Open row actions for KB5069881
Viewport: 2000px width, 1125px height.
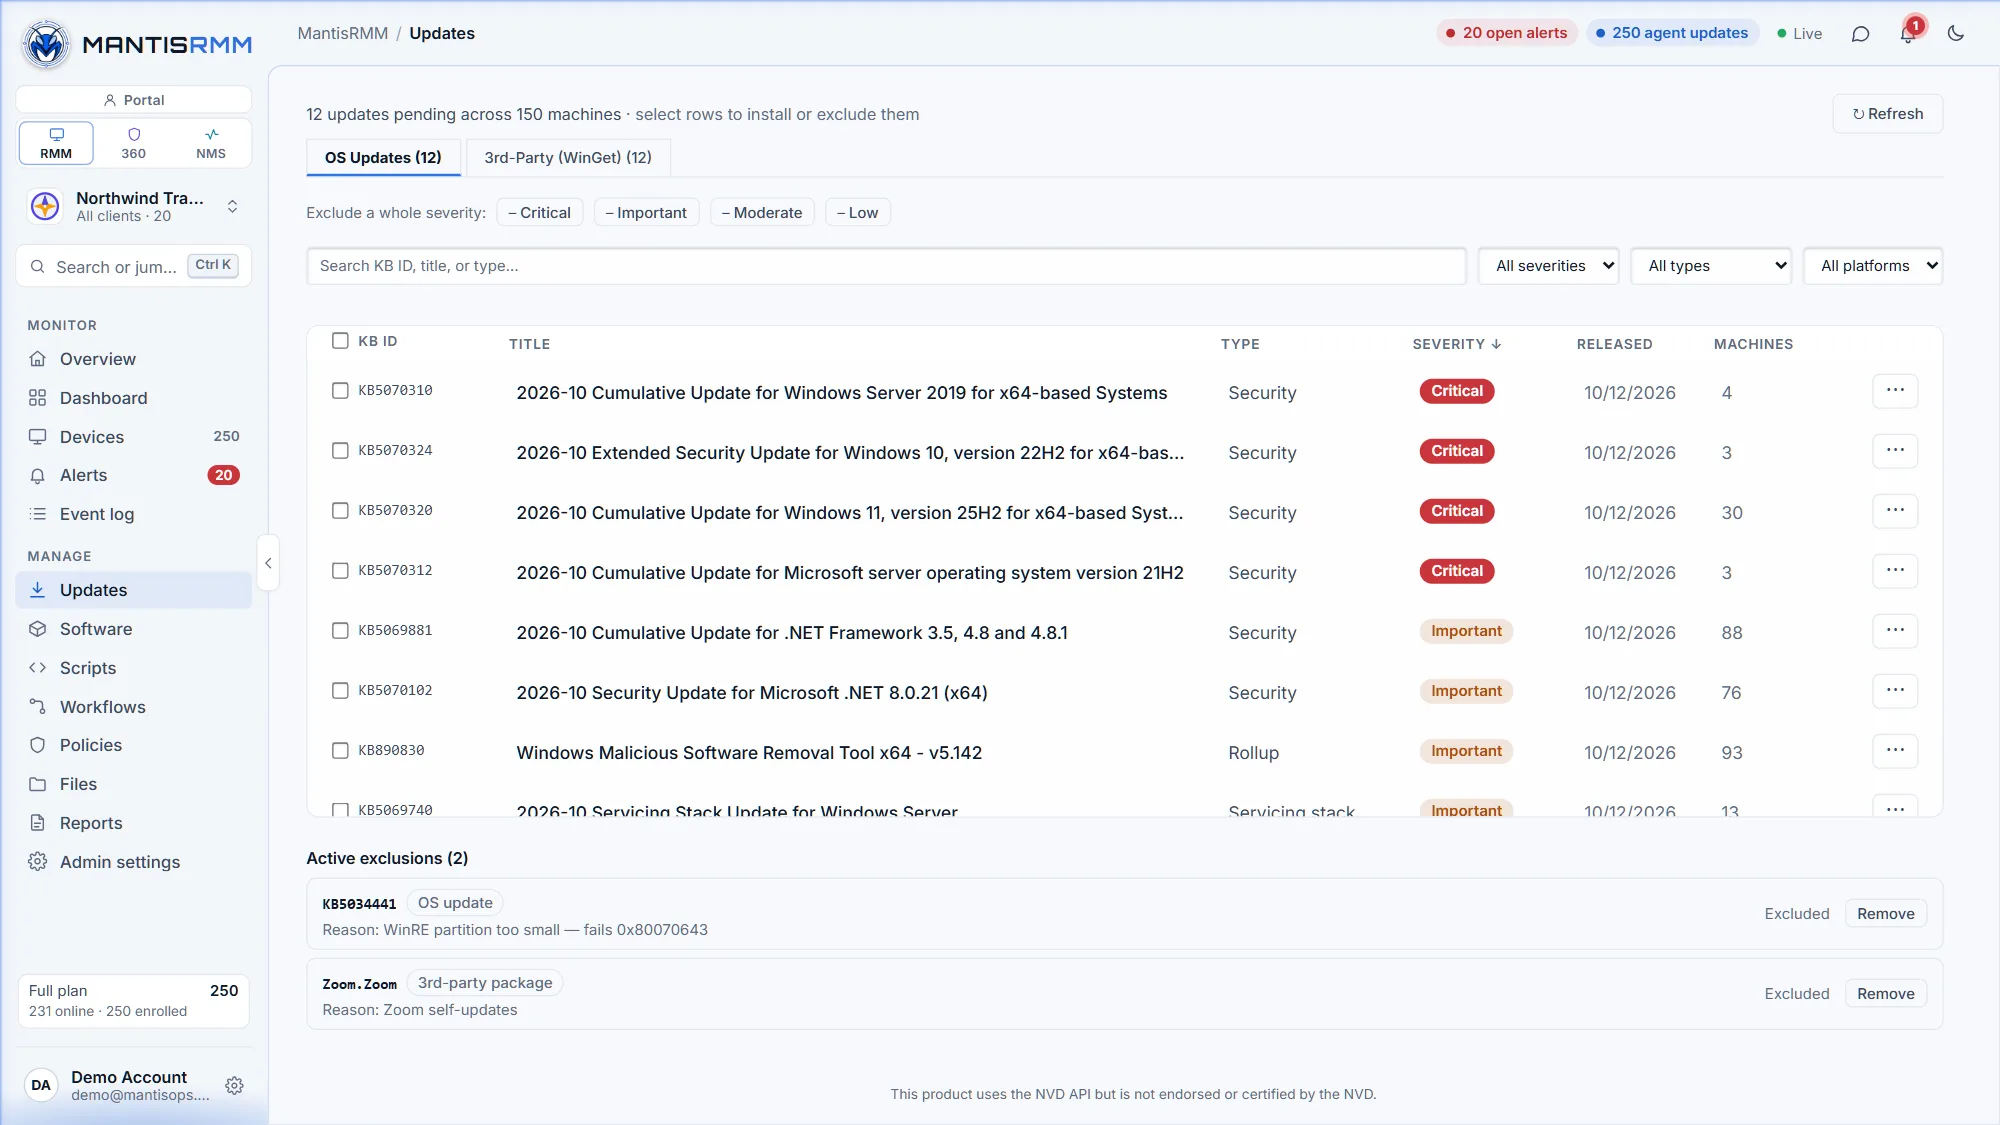click(1895, 631)
